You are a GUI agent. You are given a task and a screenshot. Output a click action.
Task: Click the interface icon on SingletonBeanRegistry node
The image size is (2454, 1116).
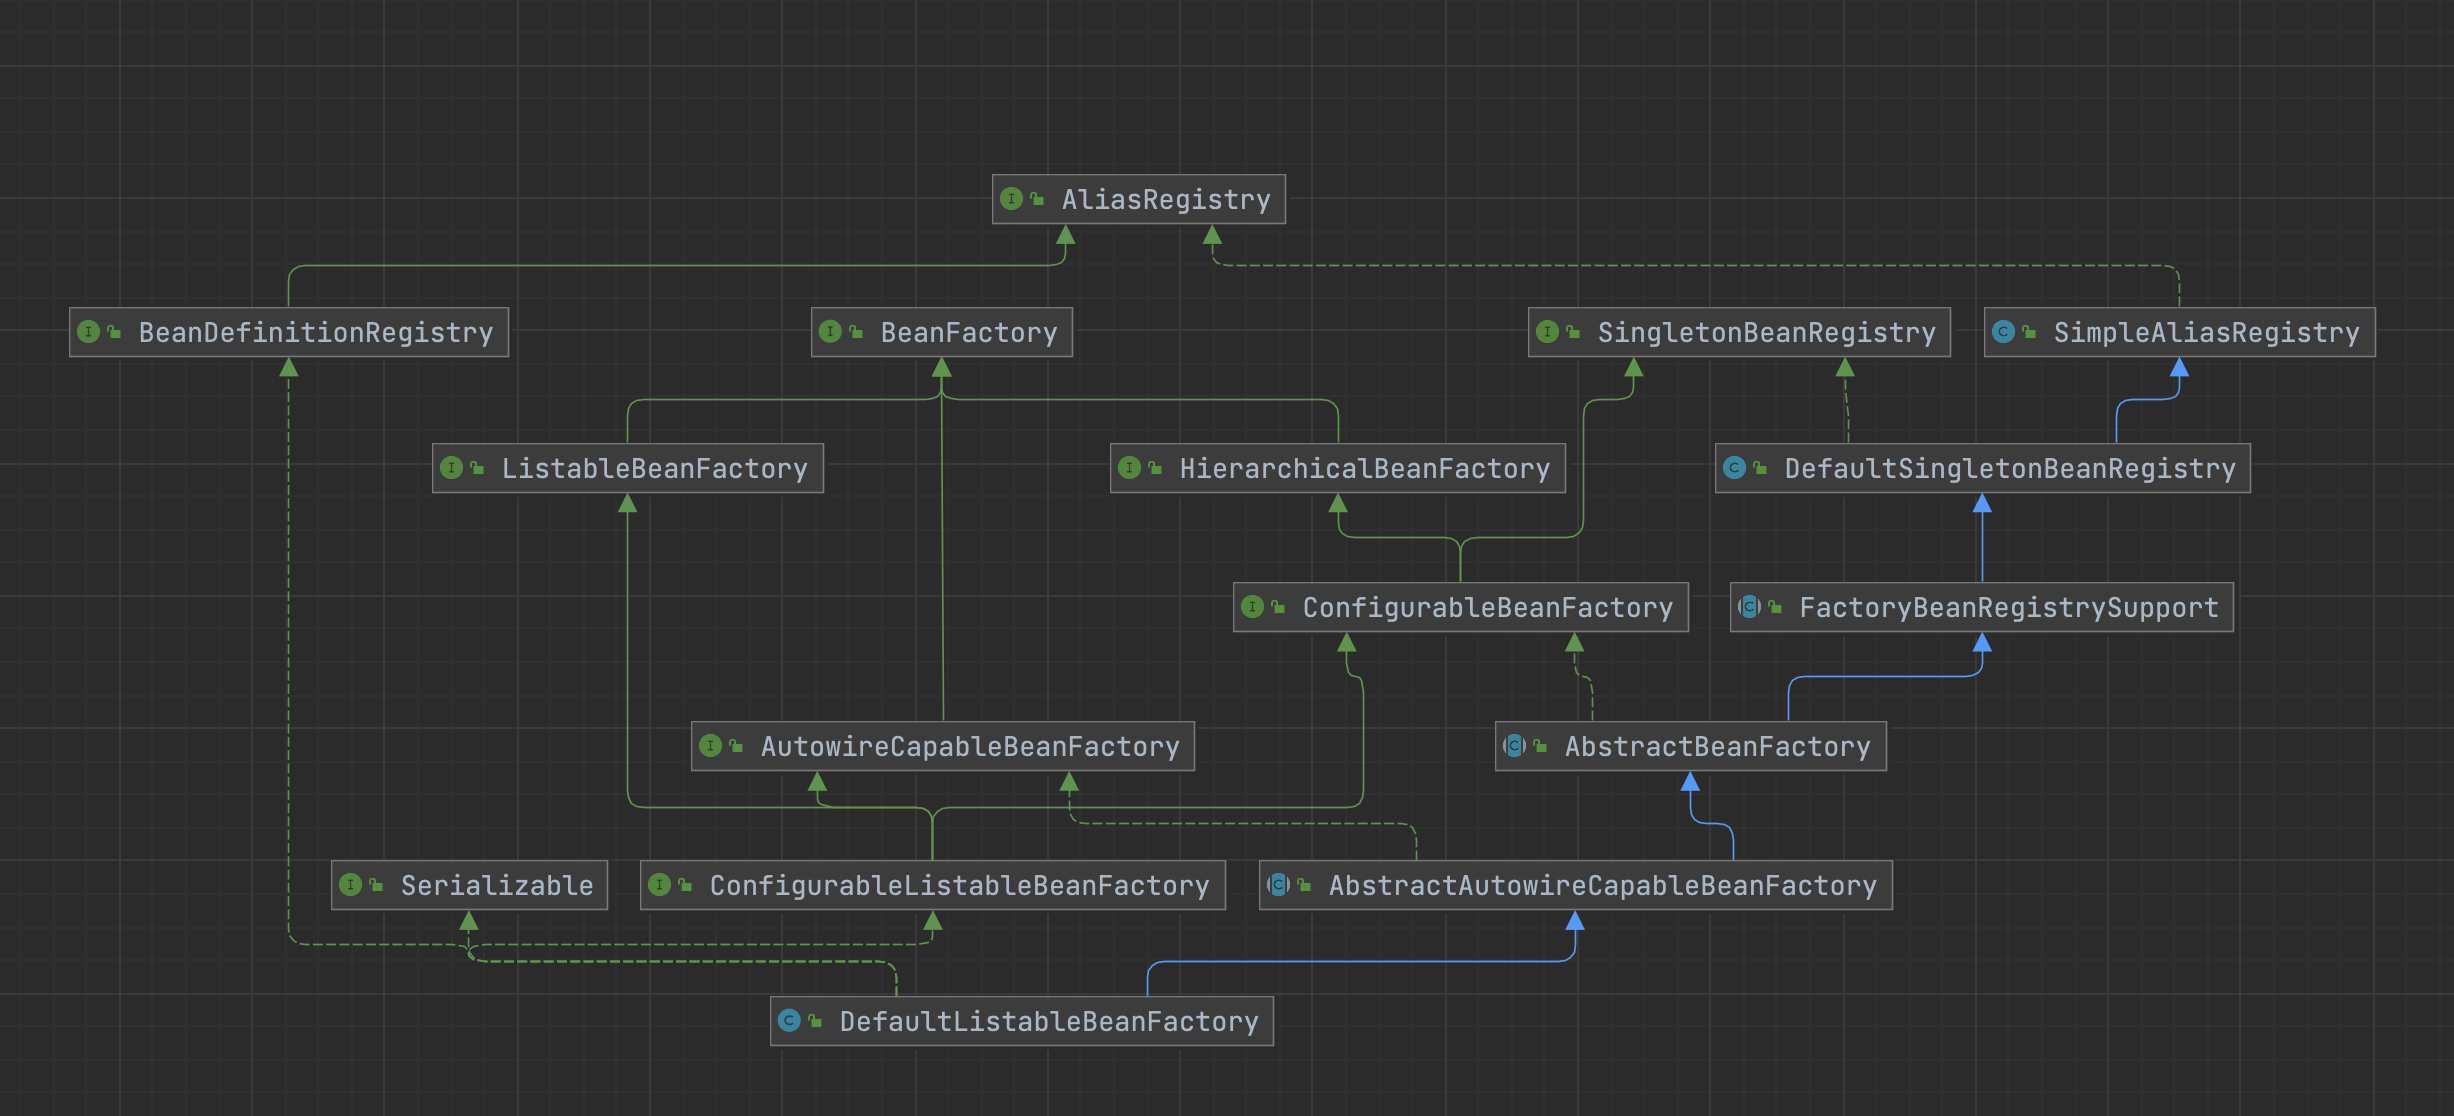(x=1547, y=332)
